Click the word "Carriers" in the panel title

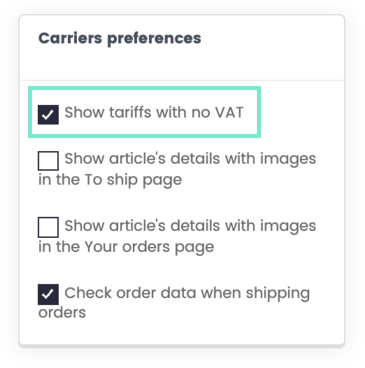click(70, 38)
